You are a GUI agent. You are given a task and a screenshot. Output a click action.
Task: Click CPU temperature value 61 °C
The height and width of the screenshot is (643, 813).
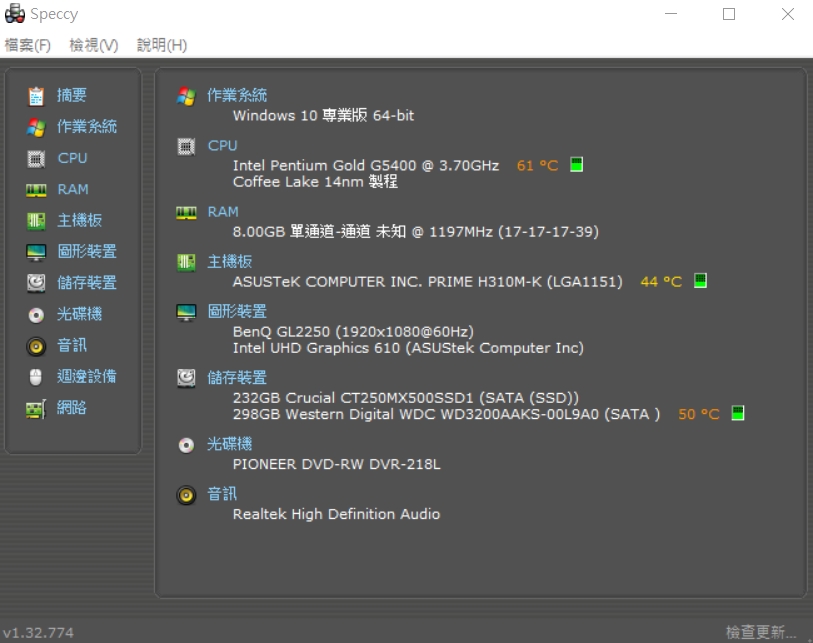coord(538,165)
